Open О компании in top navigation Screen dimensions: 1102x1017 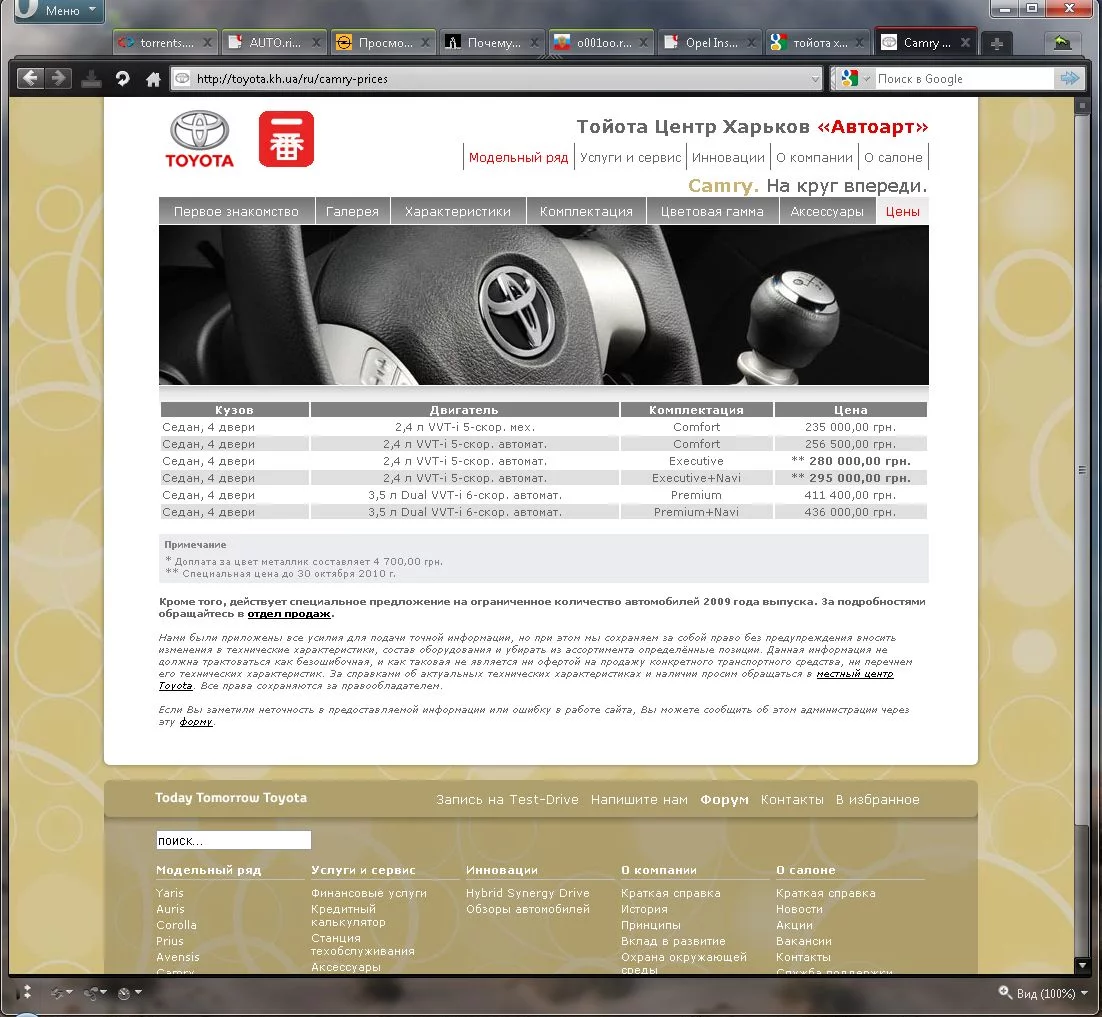coord(814,157)
